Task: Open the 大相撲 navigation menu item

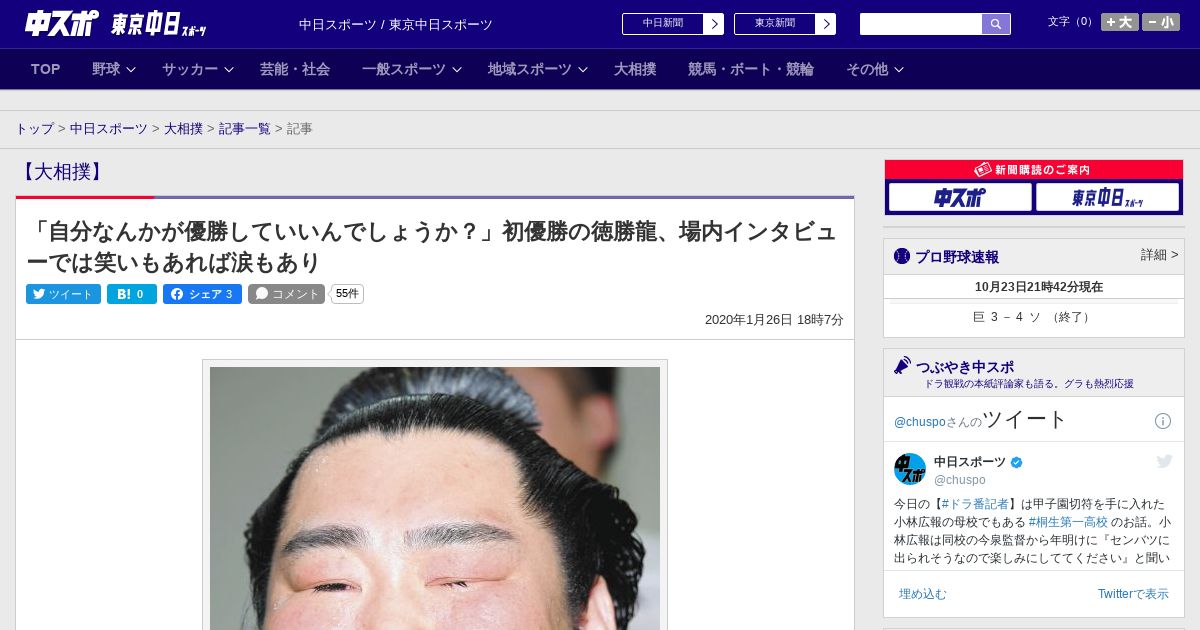Action: click(635, 69)
